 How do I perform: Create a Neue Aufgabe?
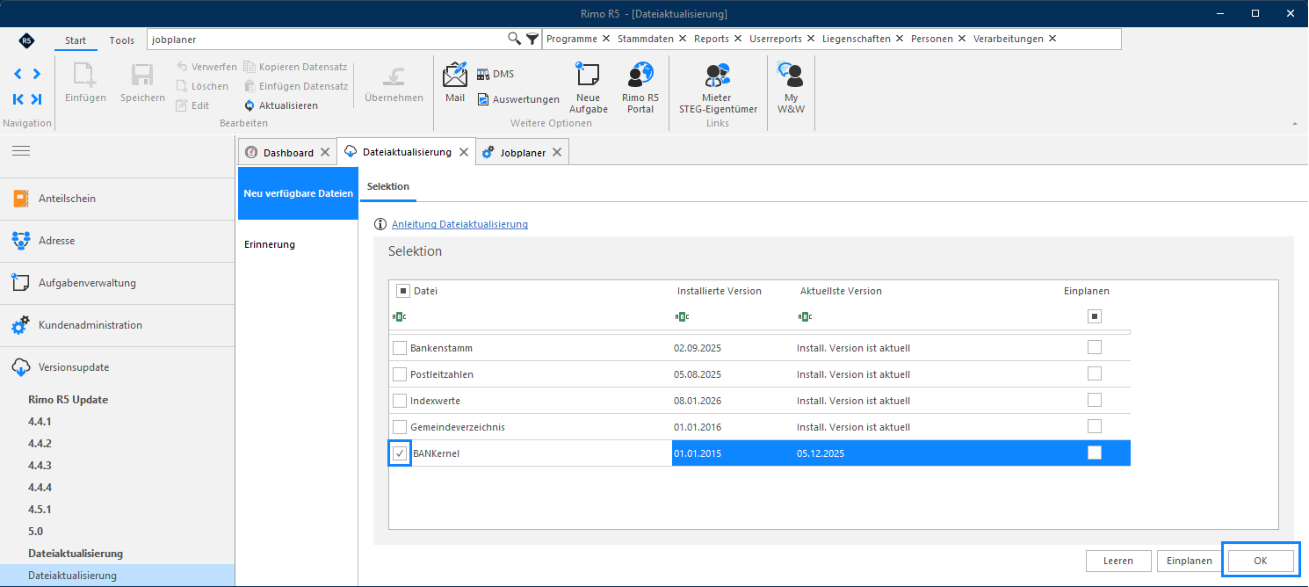point(588,87)
